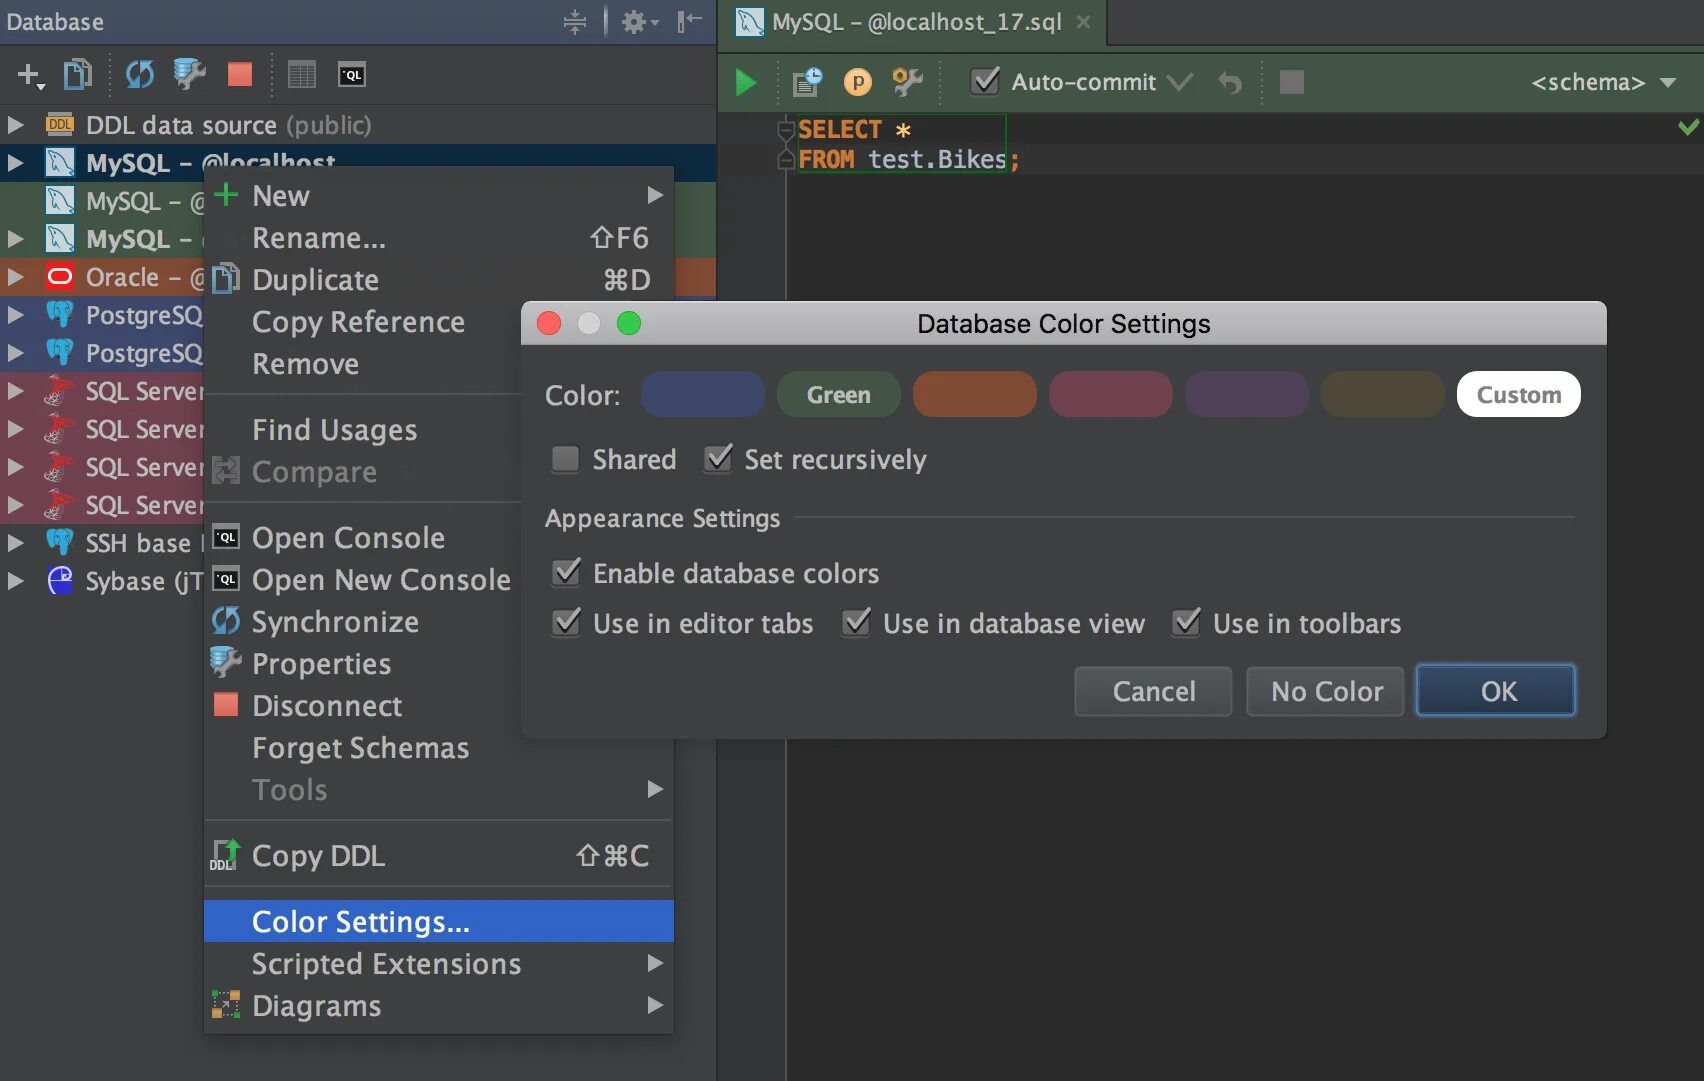Click the table editor icon in Database toolbar
Image resolution: width=1704 pixels, height=1081 pixels.
coord(301,74)
